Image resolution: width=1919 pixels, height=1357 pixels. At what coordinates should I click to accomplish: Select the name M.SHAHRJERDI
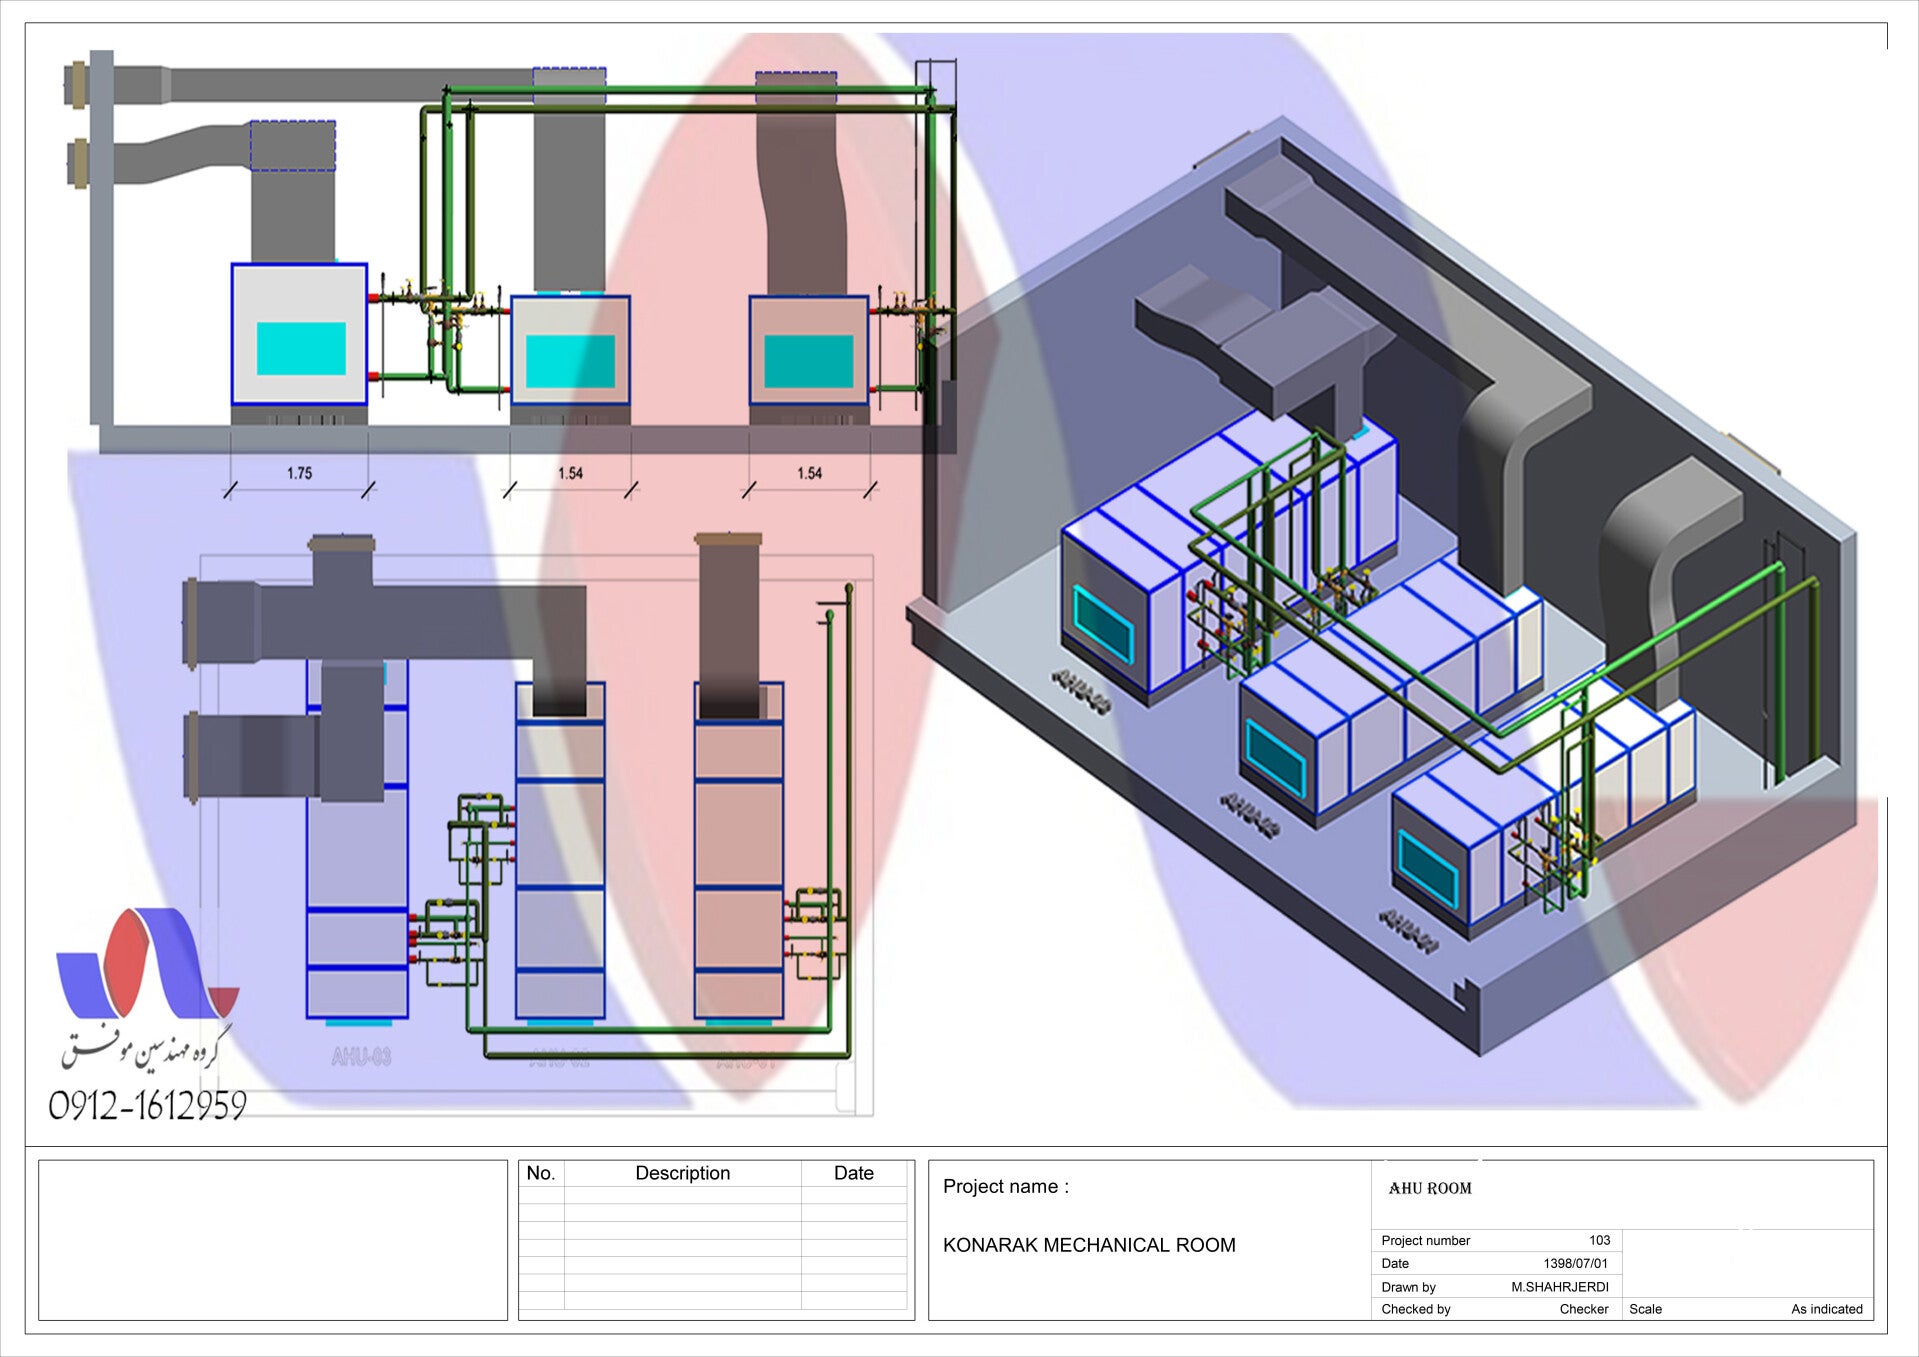pos(1560,1287)
